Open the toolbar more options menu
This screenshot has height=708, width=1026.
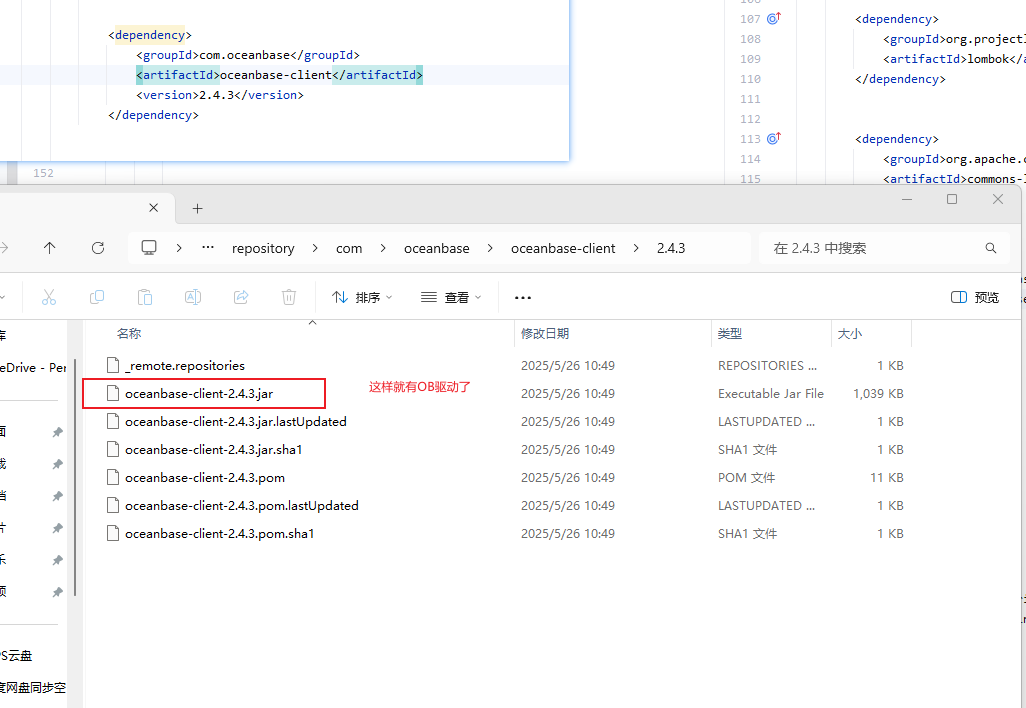[523, 298]
